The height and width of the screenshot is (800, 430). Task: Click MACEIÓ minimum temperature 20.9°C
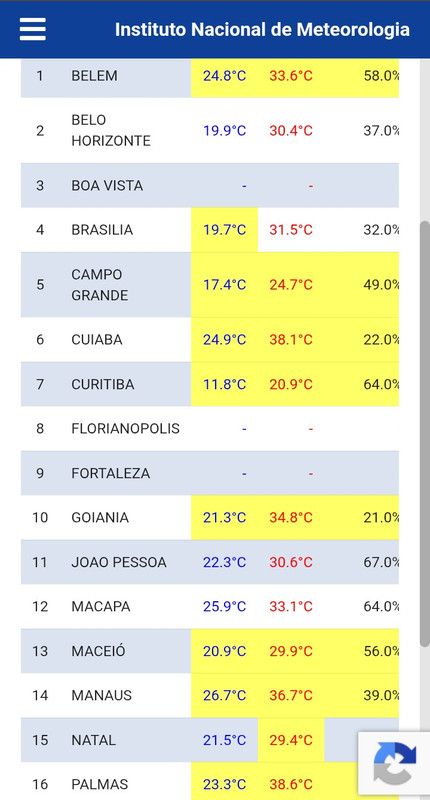coord(224,652)
